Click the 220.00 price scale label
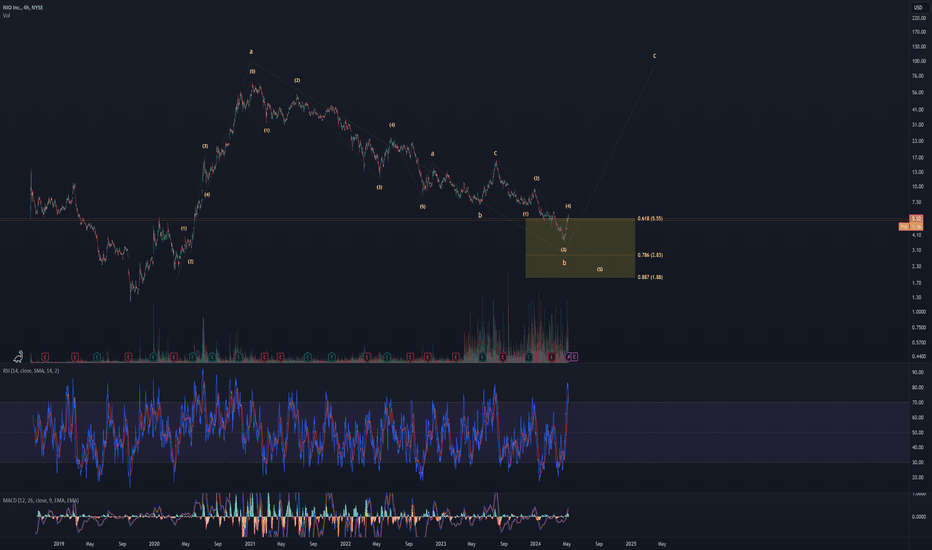 [919, 18]
